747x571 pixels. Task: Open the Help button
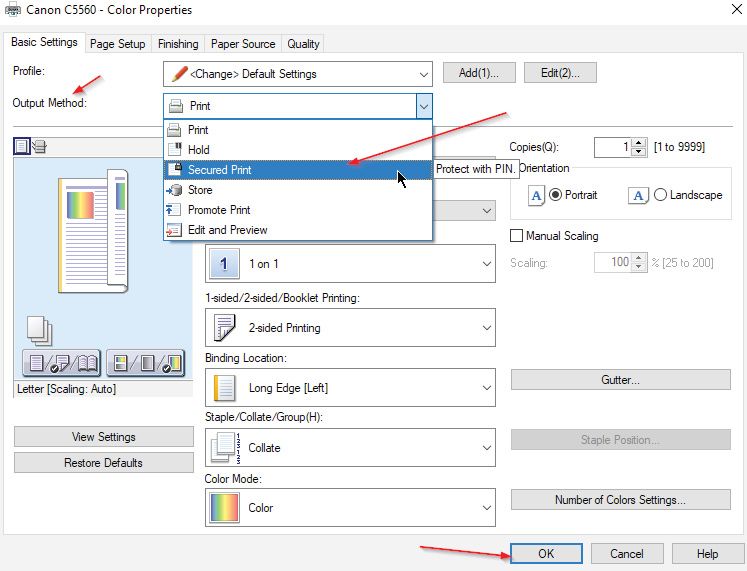pos(707,553)
